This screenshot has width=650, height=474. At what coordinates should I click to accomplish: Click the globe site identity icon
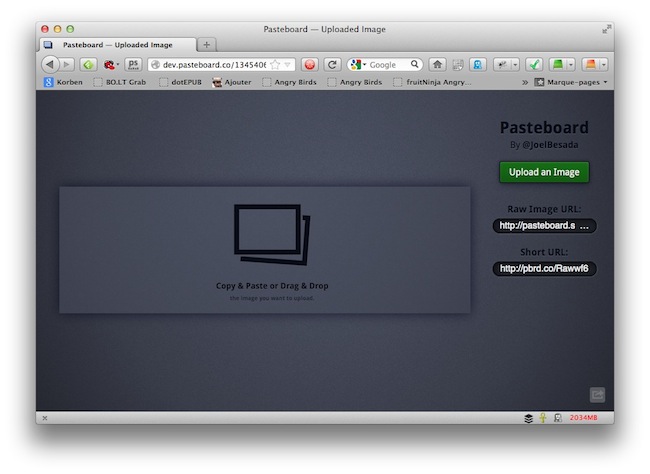[x=155, y=65]
